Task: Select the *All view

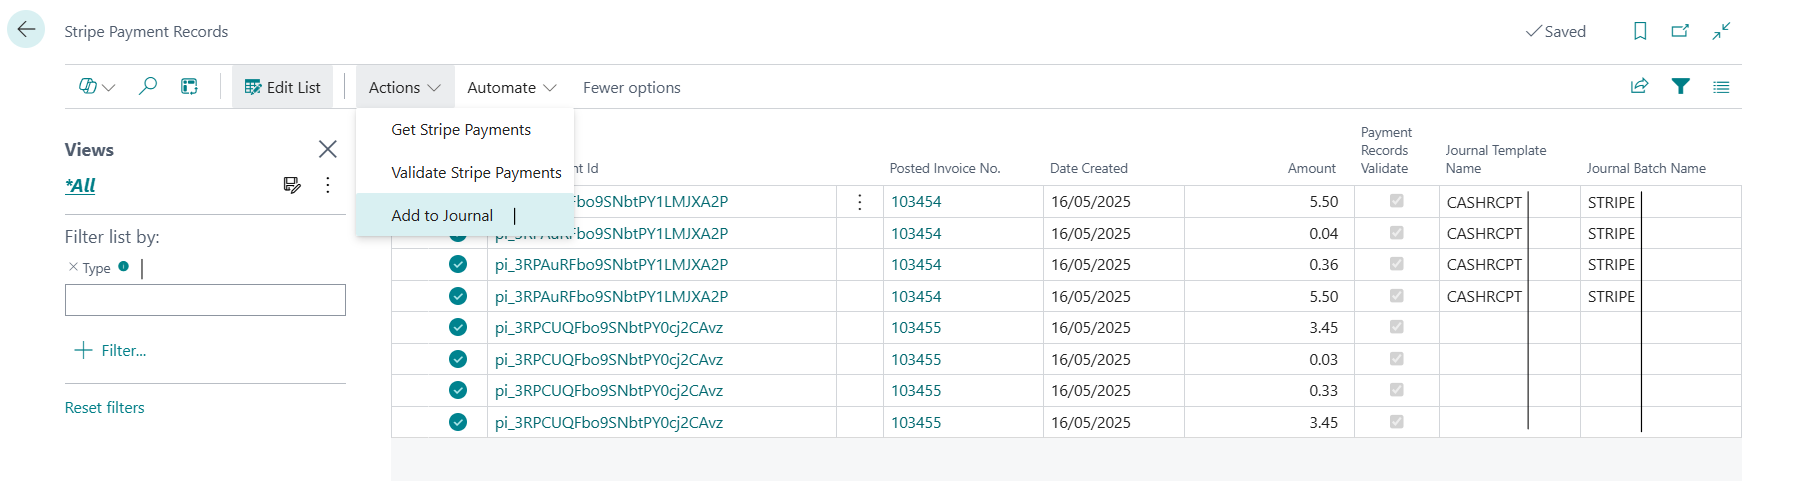Action: point(80,185)
